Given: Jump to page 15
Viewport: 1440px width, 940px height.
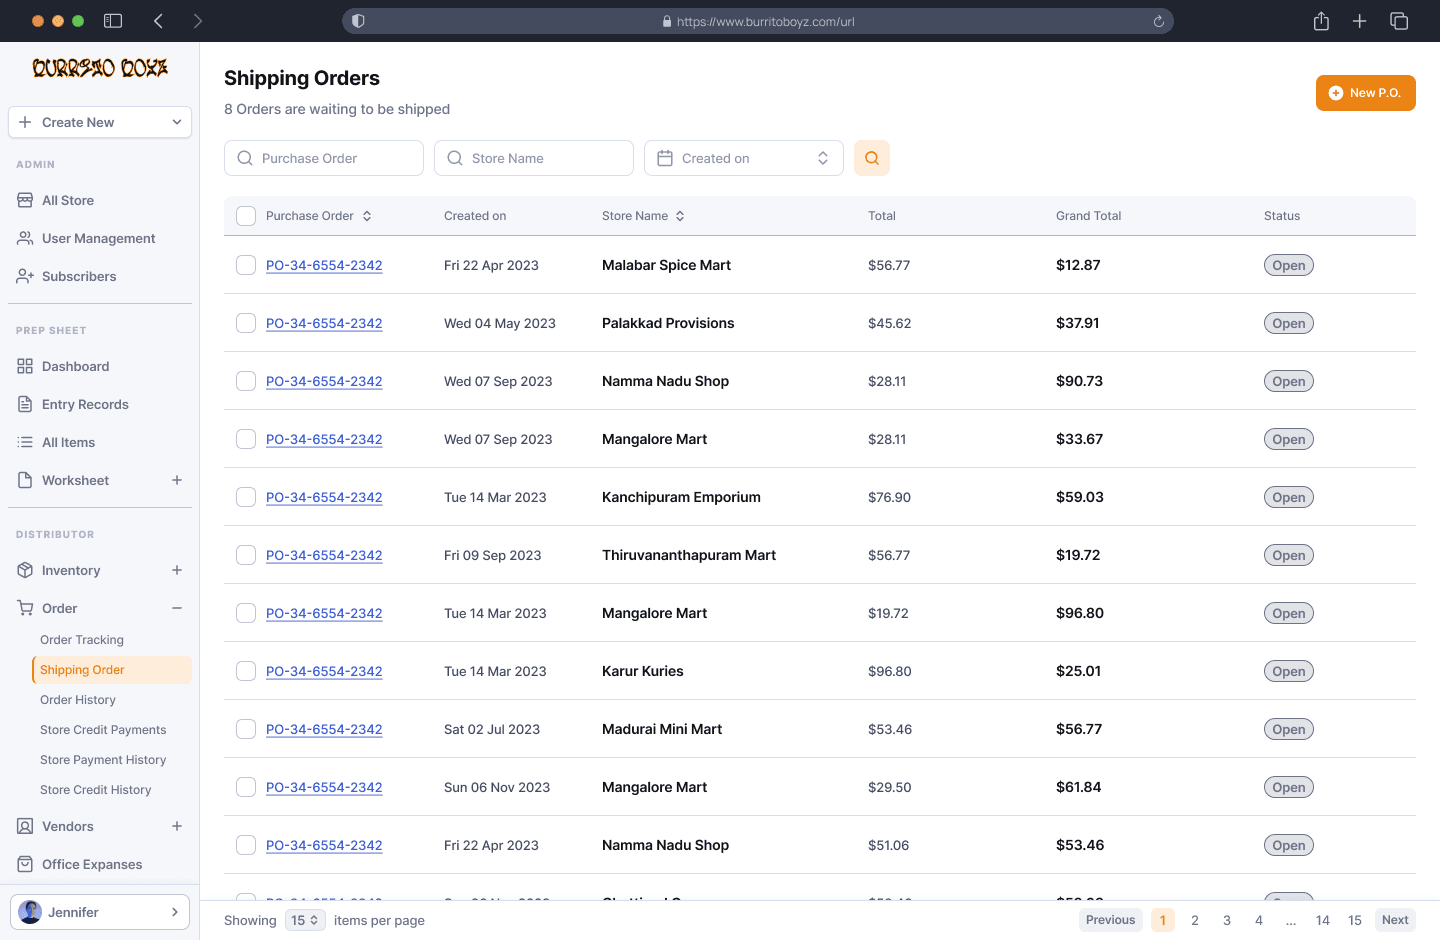Looking at the screenshot, I should (1355, 920).
